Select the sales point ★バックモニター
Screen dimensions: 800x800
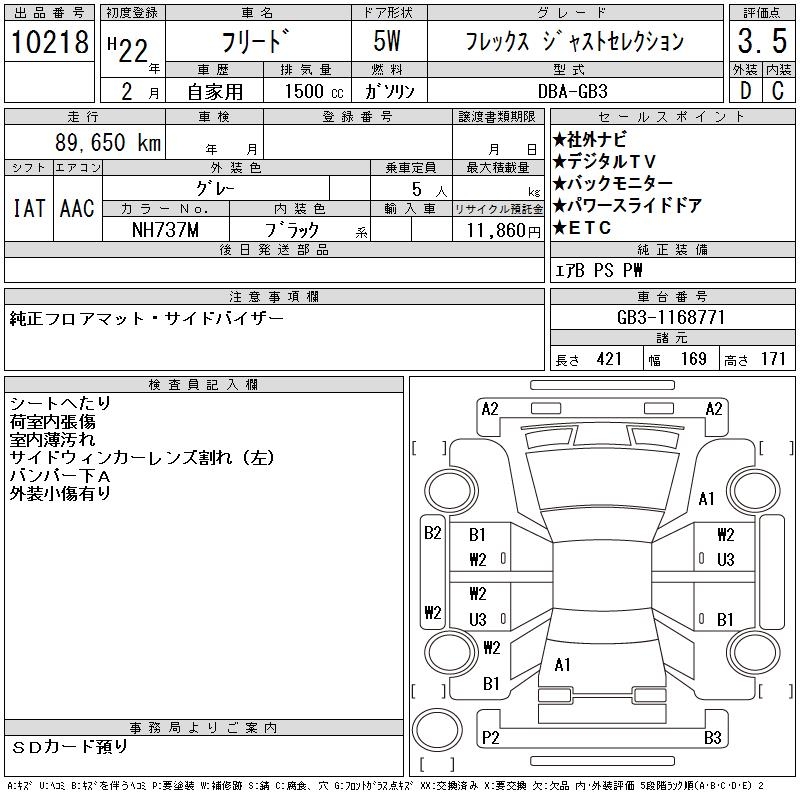click(x=613, y=183)
